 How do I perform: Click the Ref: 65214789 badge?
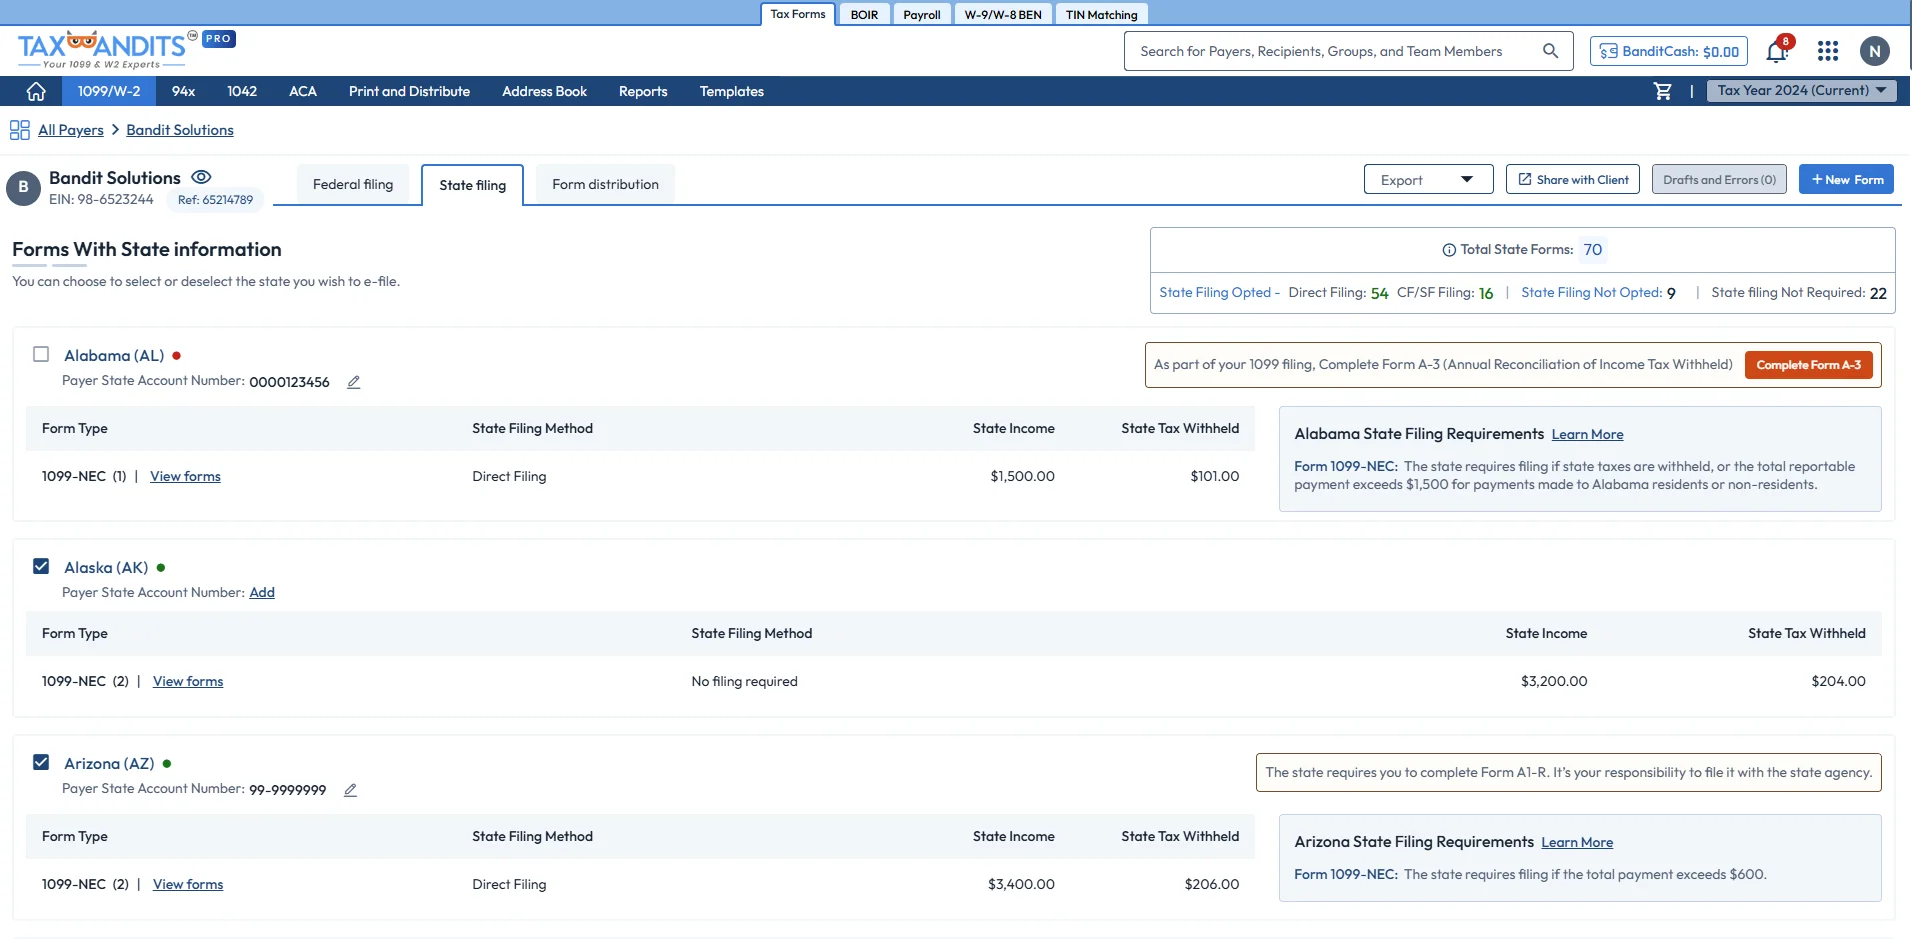tap(215, 200)
